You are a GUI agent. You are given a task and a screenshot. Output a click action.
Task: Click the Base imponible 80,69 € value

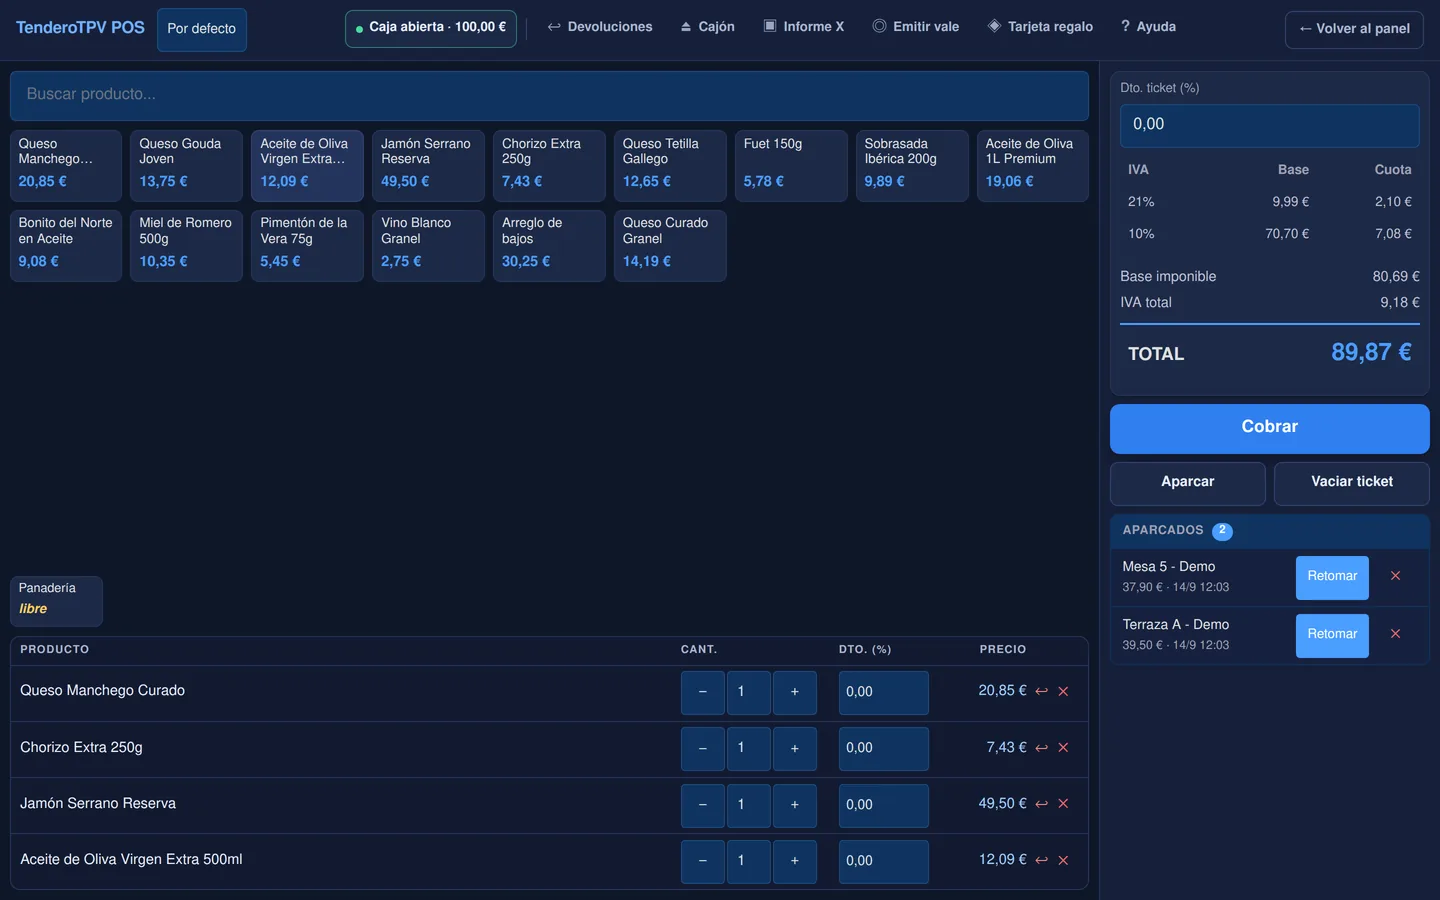pos(1396,276)
